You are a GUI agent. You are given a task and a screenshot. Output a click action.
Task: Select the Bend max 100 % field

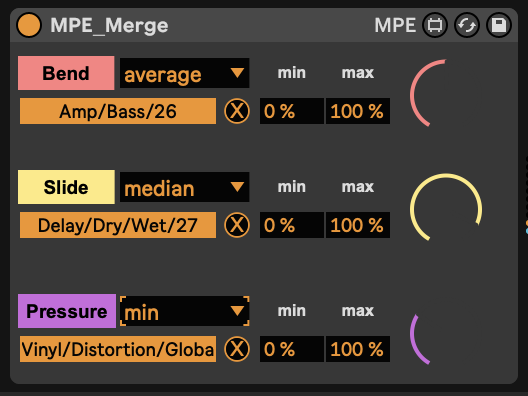coord(358,111)
